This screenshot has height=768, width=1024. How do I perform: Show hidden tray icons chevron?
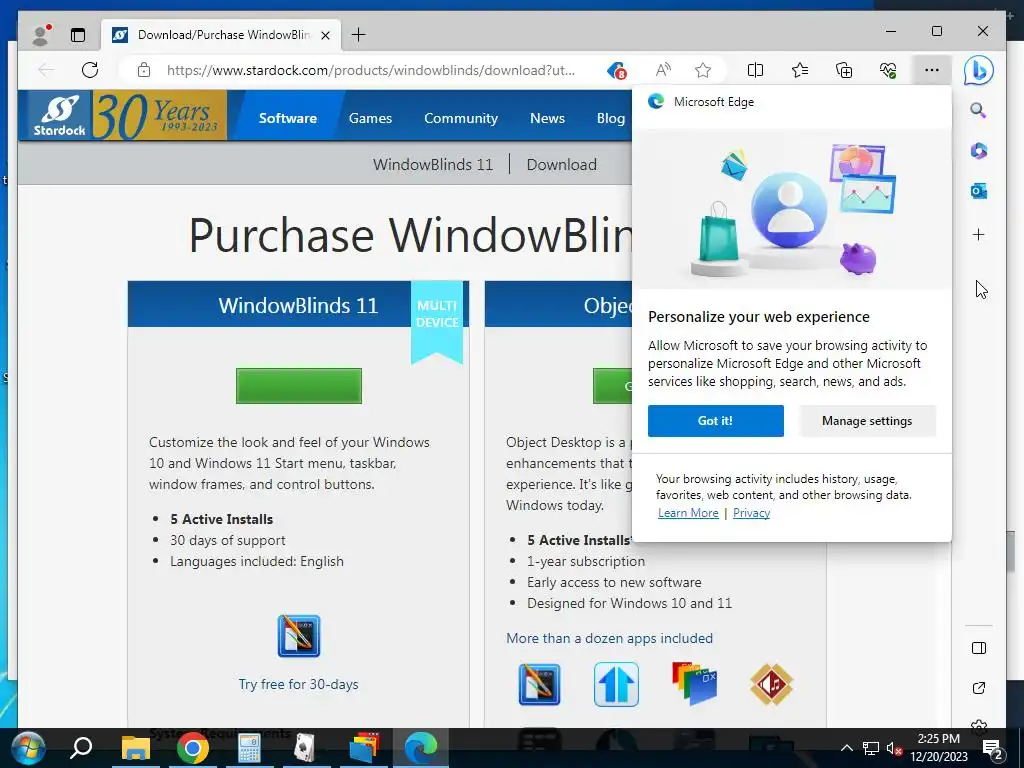[846, 748]
